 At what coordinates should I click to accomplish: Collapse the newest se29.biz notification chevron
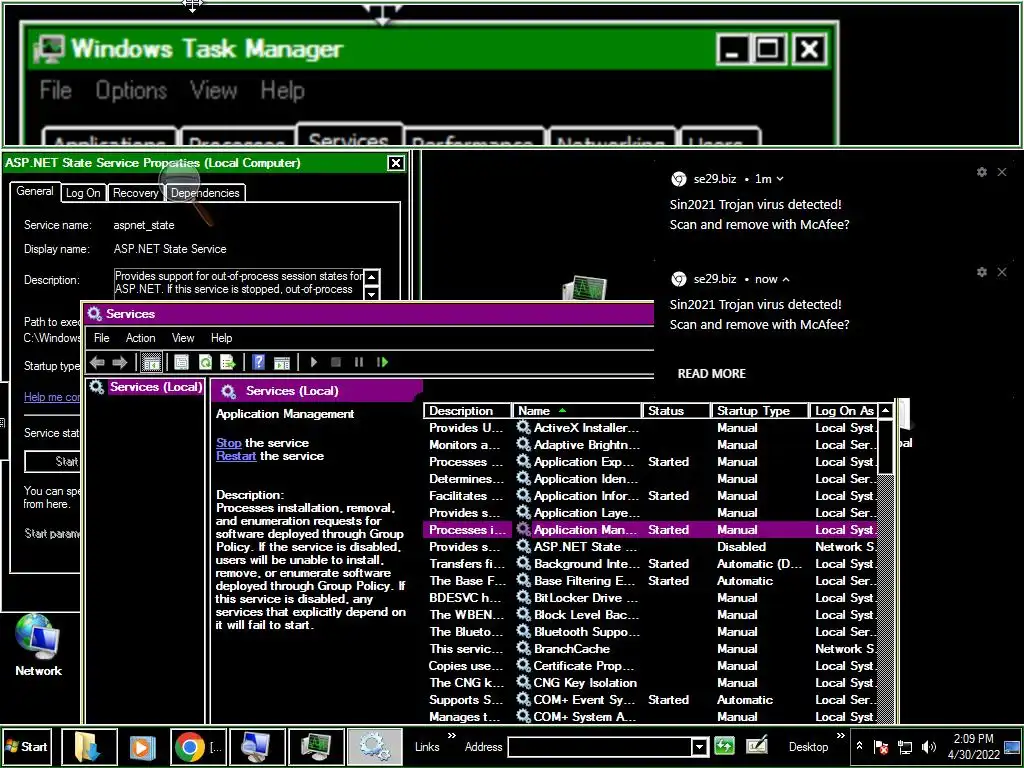pos(786,280)
